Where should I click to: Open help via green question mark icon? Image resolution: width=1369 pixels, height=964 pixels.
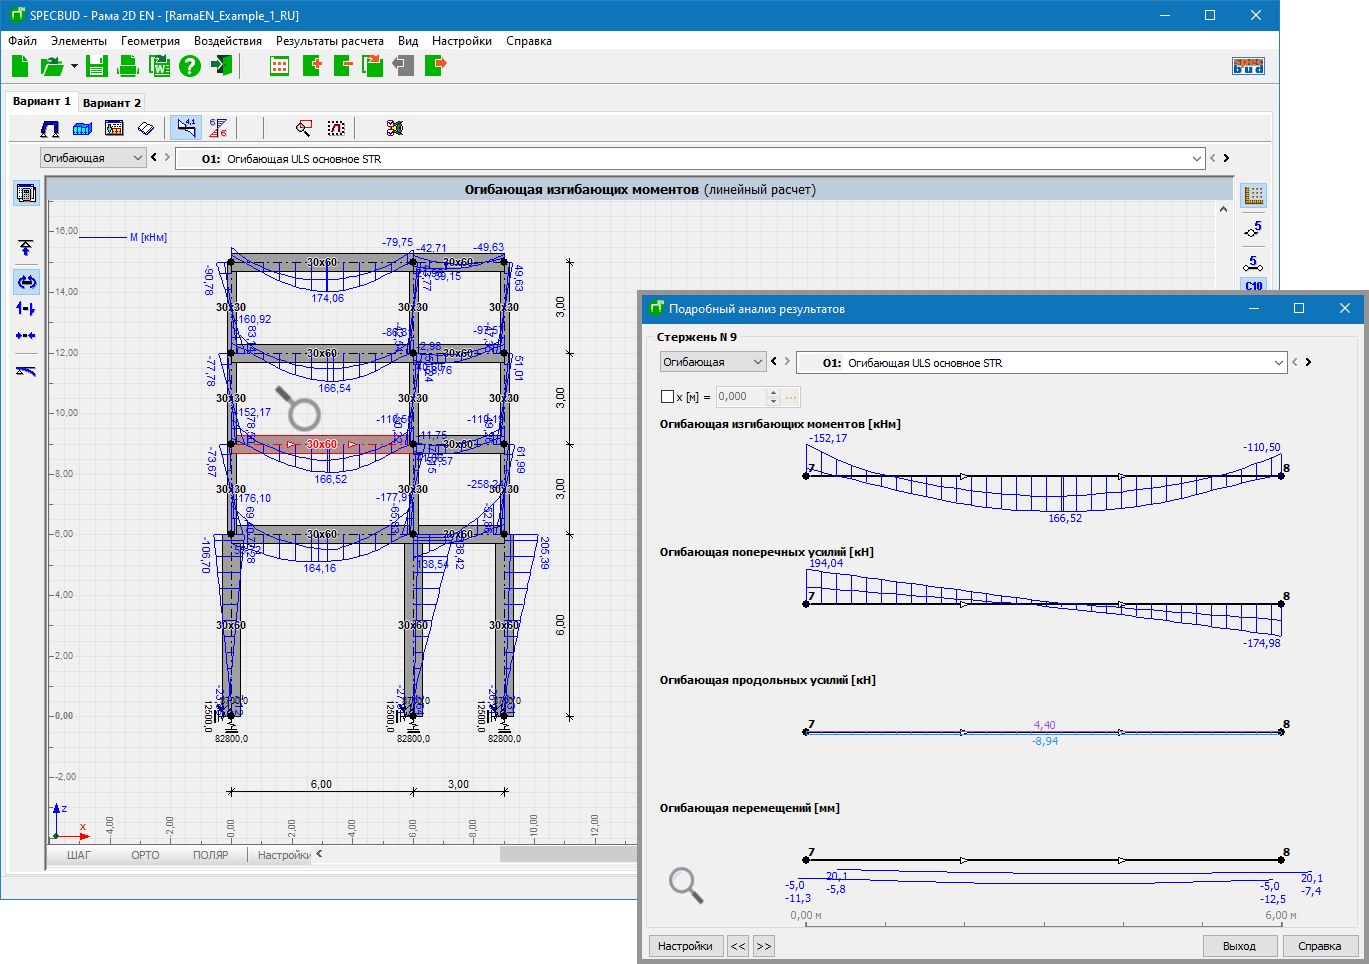coord(190,67)
